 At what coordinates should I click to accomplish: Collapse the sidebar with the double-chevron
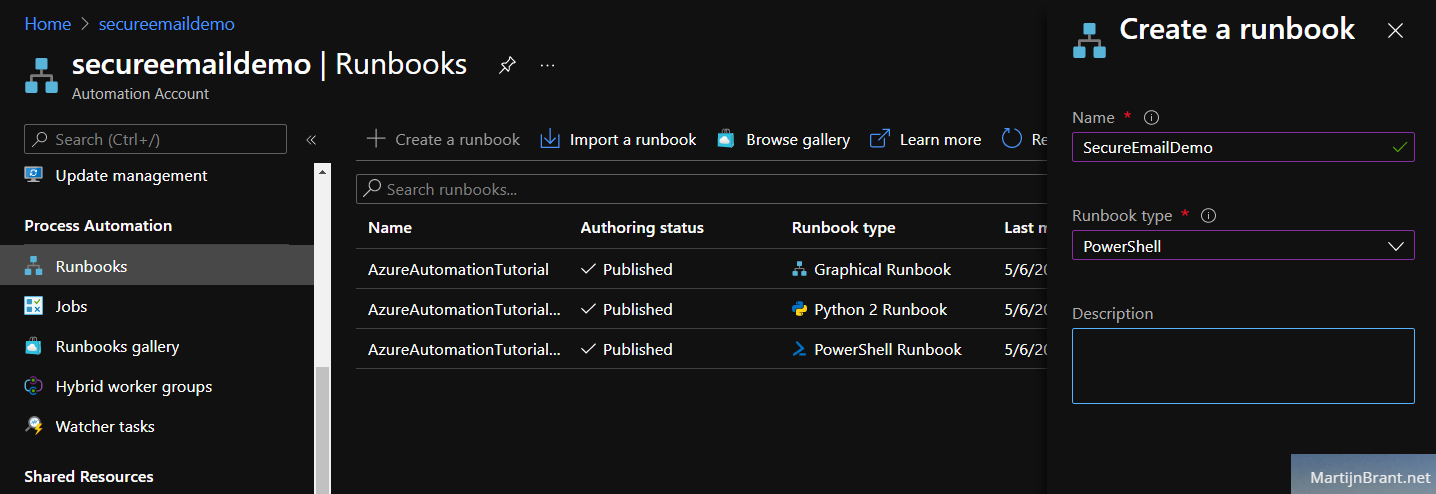(x=311, y=140)
